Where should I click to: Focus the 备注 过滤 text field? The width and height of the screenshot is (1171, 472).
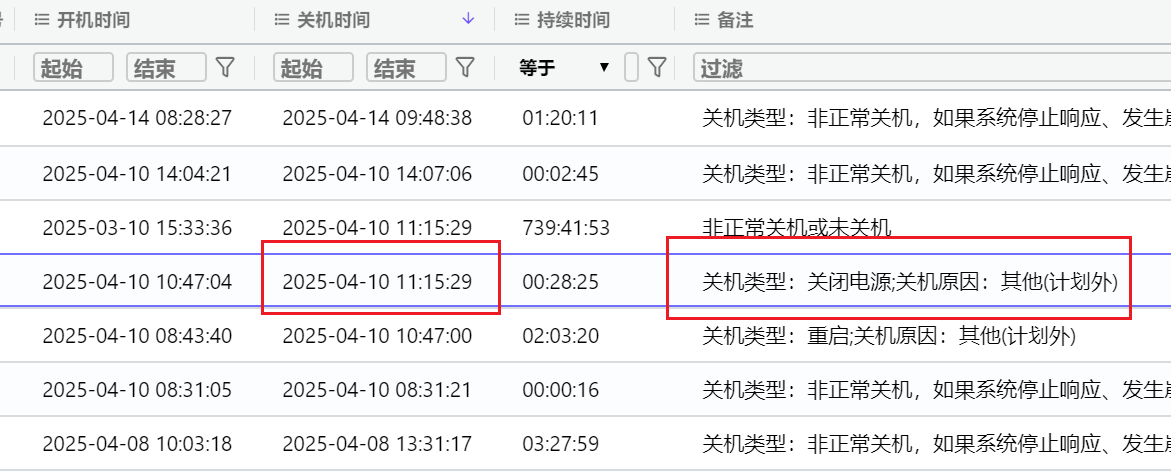(x=932, y=68)
